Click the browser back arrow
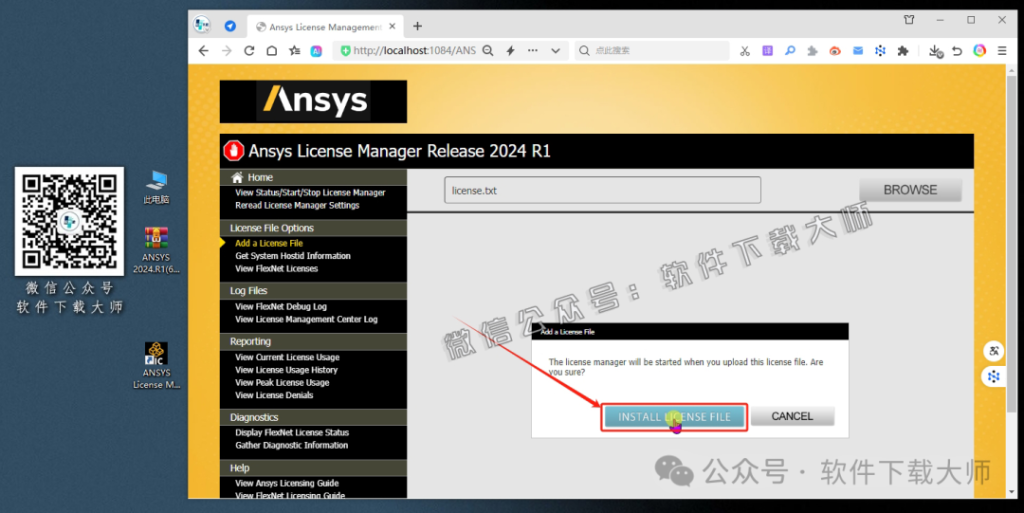The image size is (1024, 513). (x=203, y=51)
